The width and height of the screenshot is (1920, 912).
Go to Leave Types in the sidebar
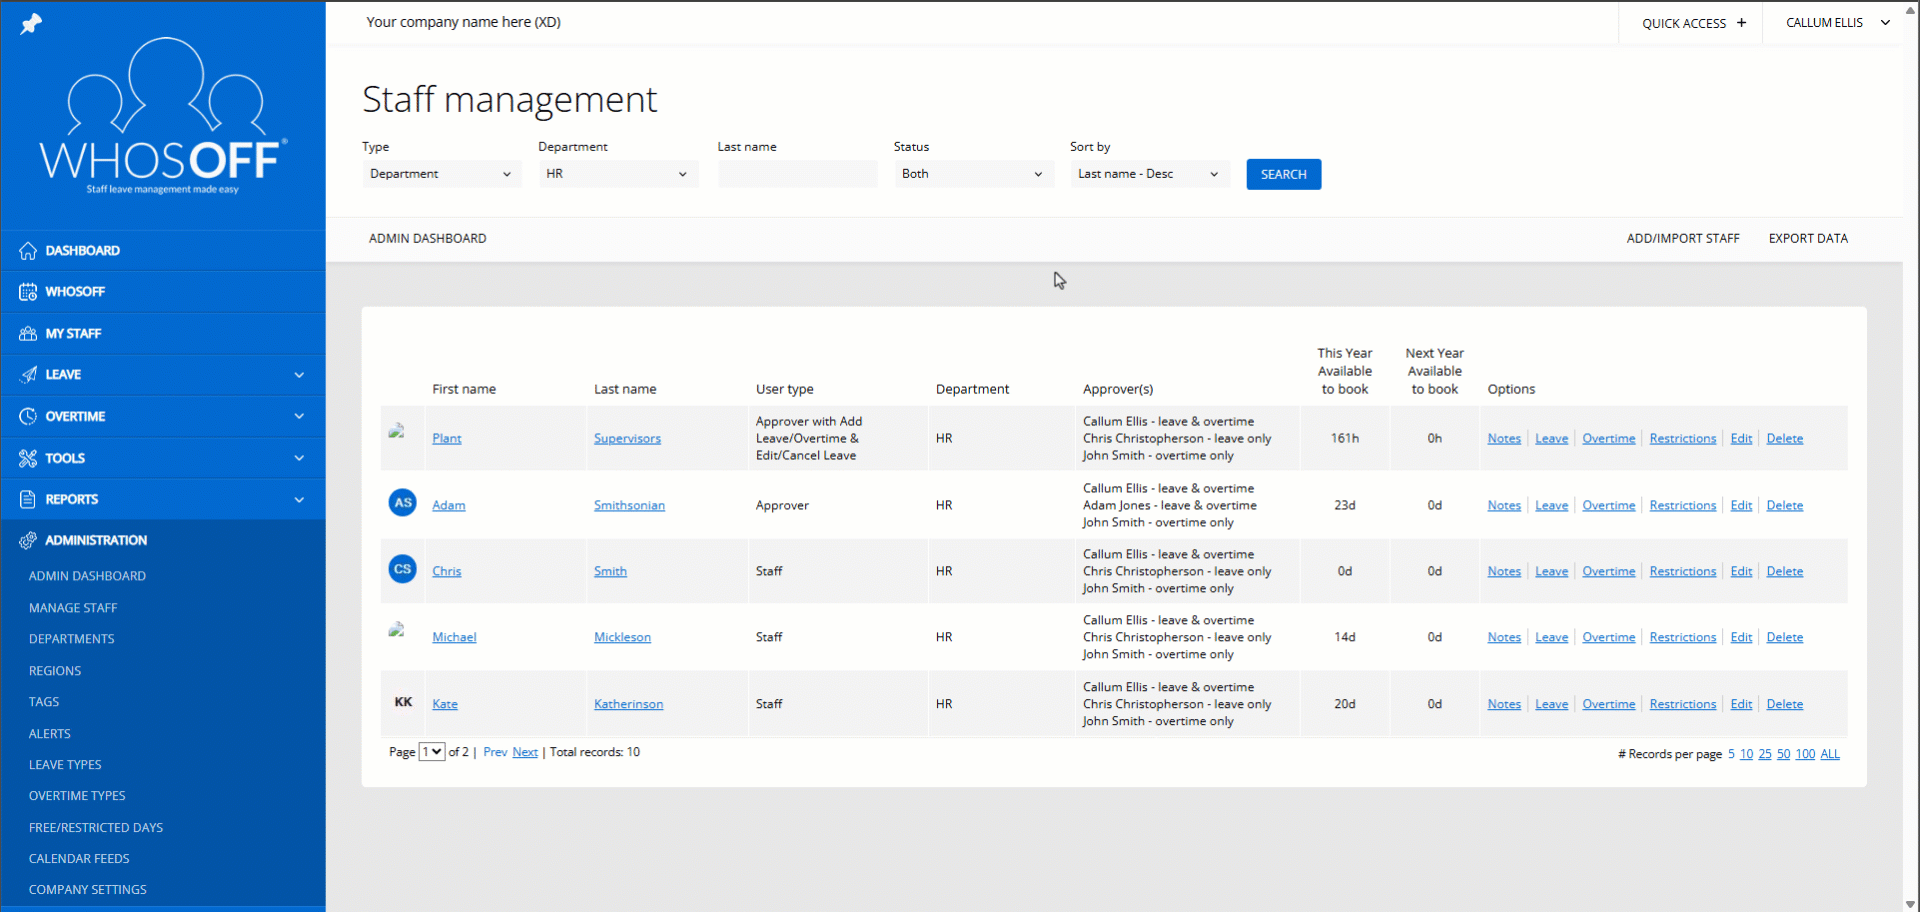(x=65, y=765)
